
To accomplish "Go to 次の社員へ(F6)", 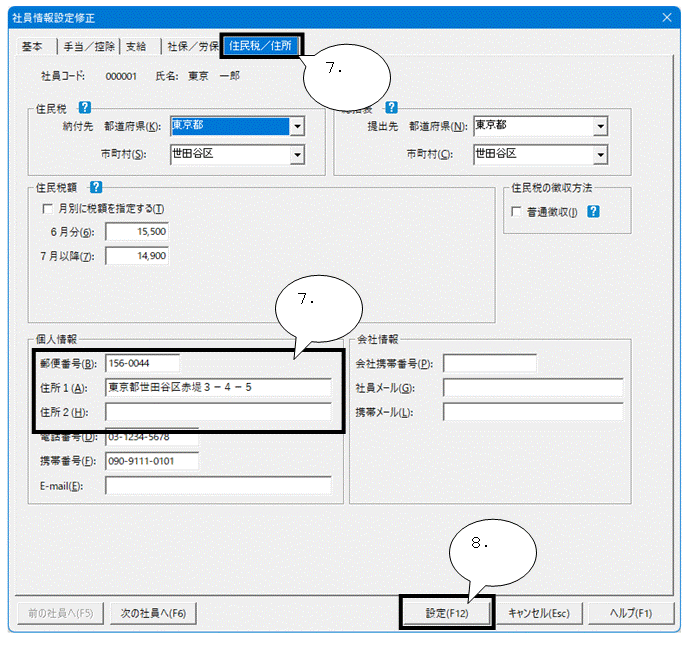I will 153,613.
